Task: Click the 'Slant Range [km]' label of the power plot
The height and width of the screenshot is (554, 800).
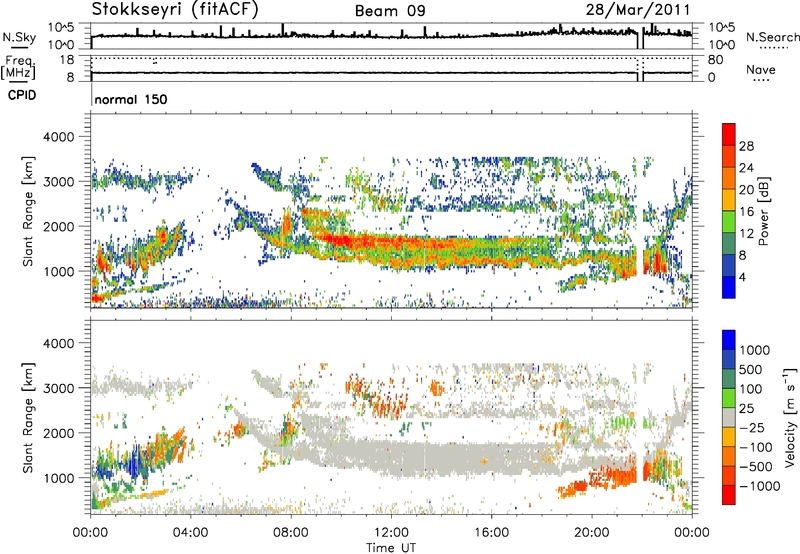Action: (28, 211)
